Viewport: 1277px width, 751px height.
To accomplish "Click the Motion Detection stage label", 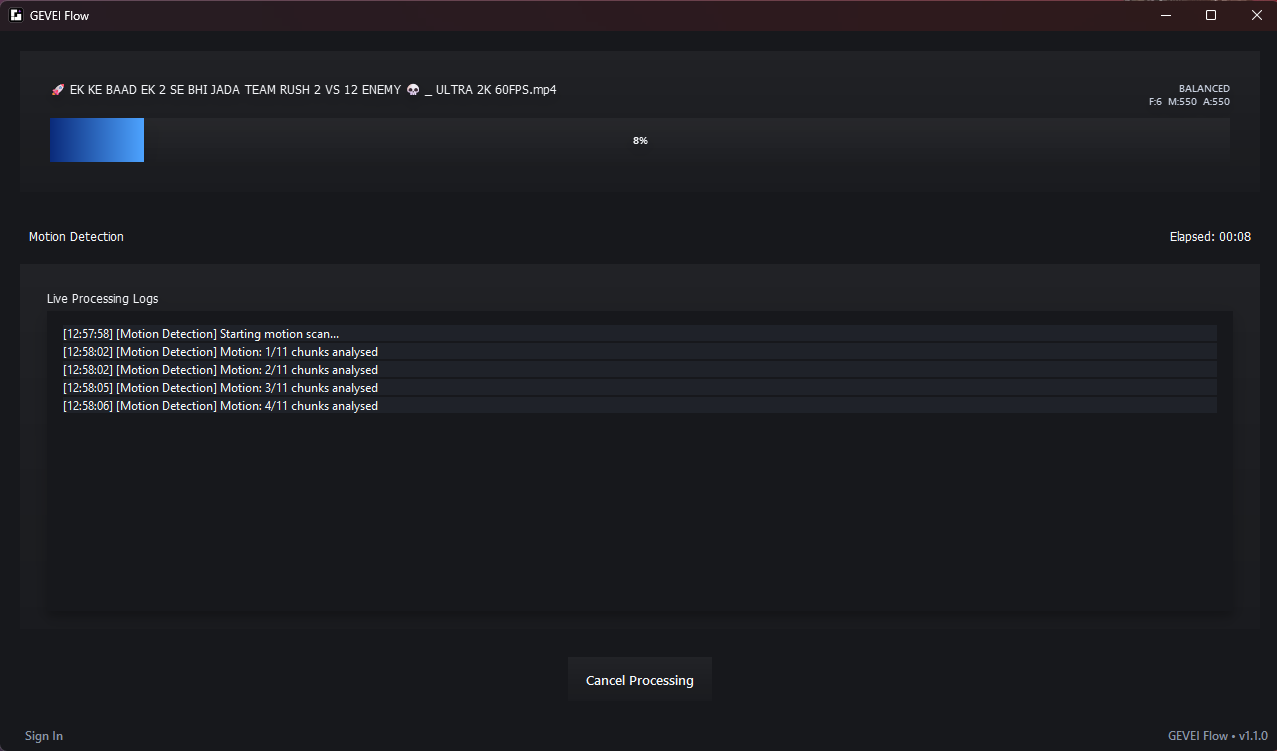I will point(76,237).
